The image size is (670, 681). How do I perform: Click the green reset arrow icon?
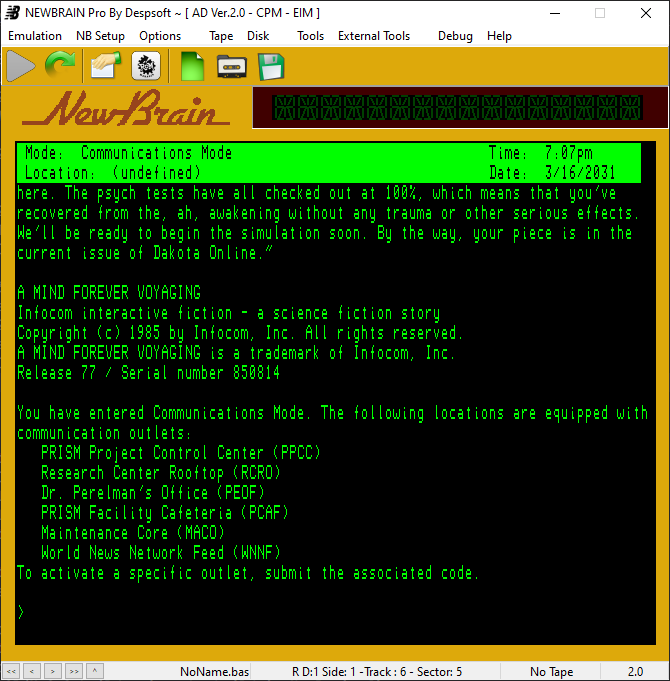(60, 65)
